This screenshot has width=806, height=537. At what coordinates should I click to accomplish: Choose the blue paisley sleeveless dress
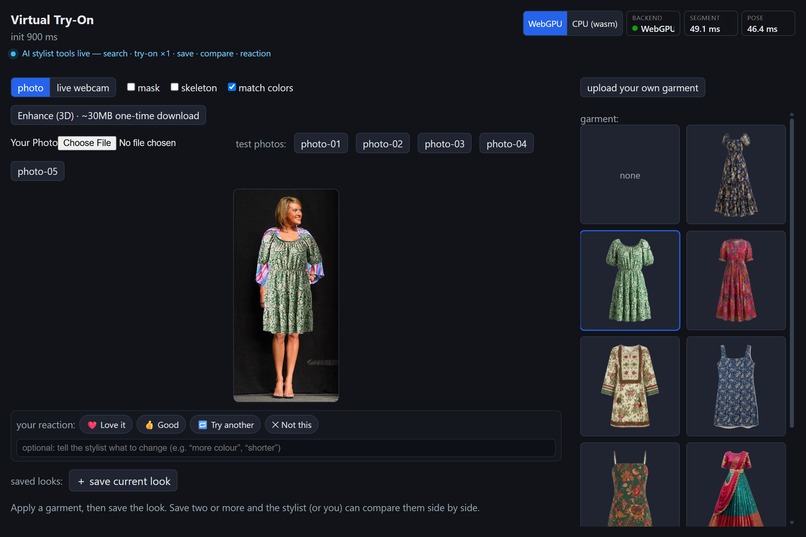tap(736, 386)
